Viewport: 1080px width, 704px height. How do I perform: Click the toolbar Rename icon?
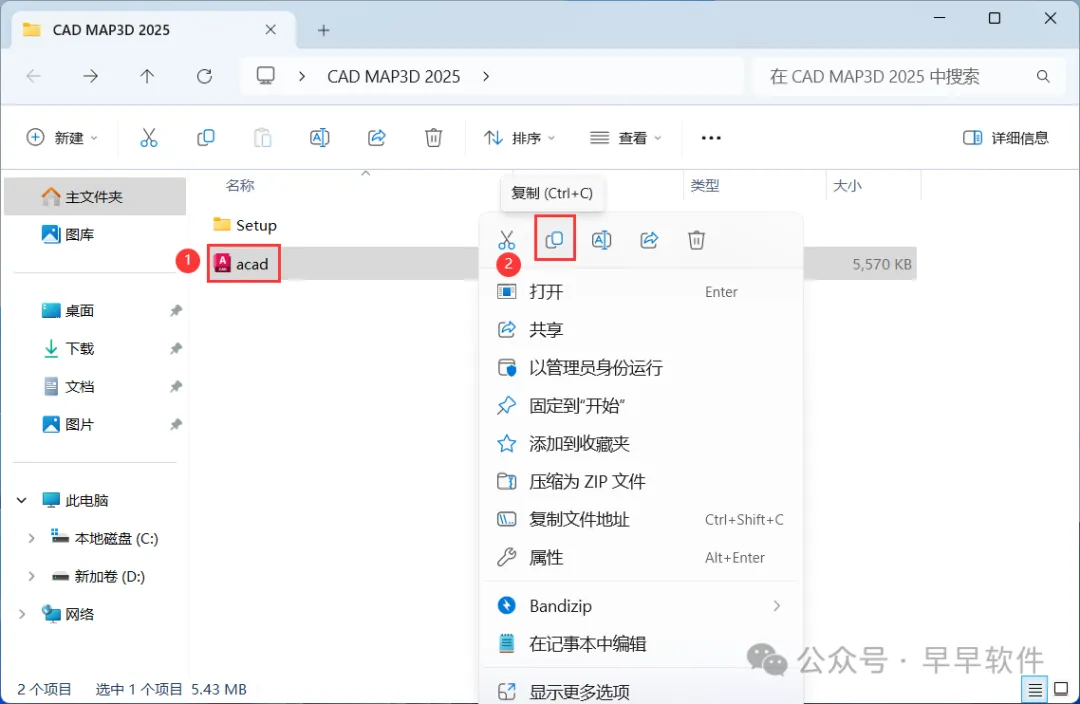tap(320, 138)
